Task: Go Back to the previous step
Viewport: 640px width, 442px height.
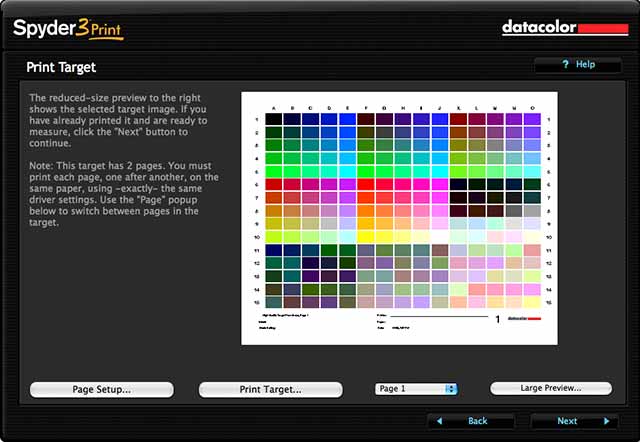Action: tap(471, 421)
